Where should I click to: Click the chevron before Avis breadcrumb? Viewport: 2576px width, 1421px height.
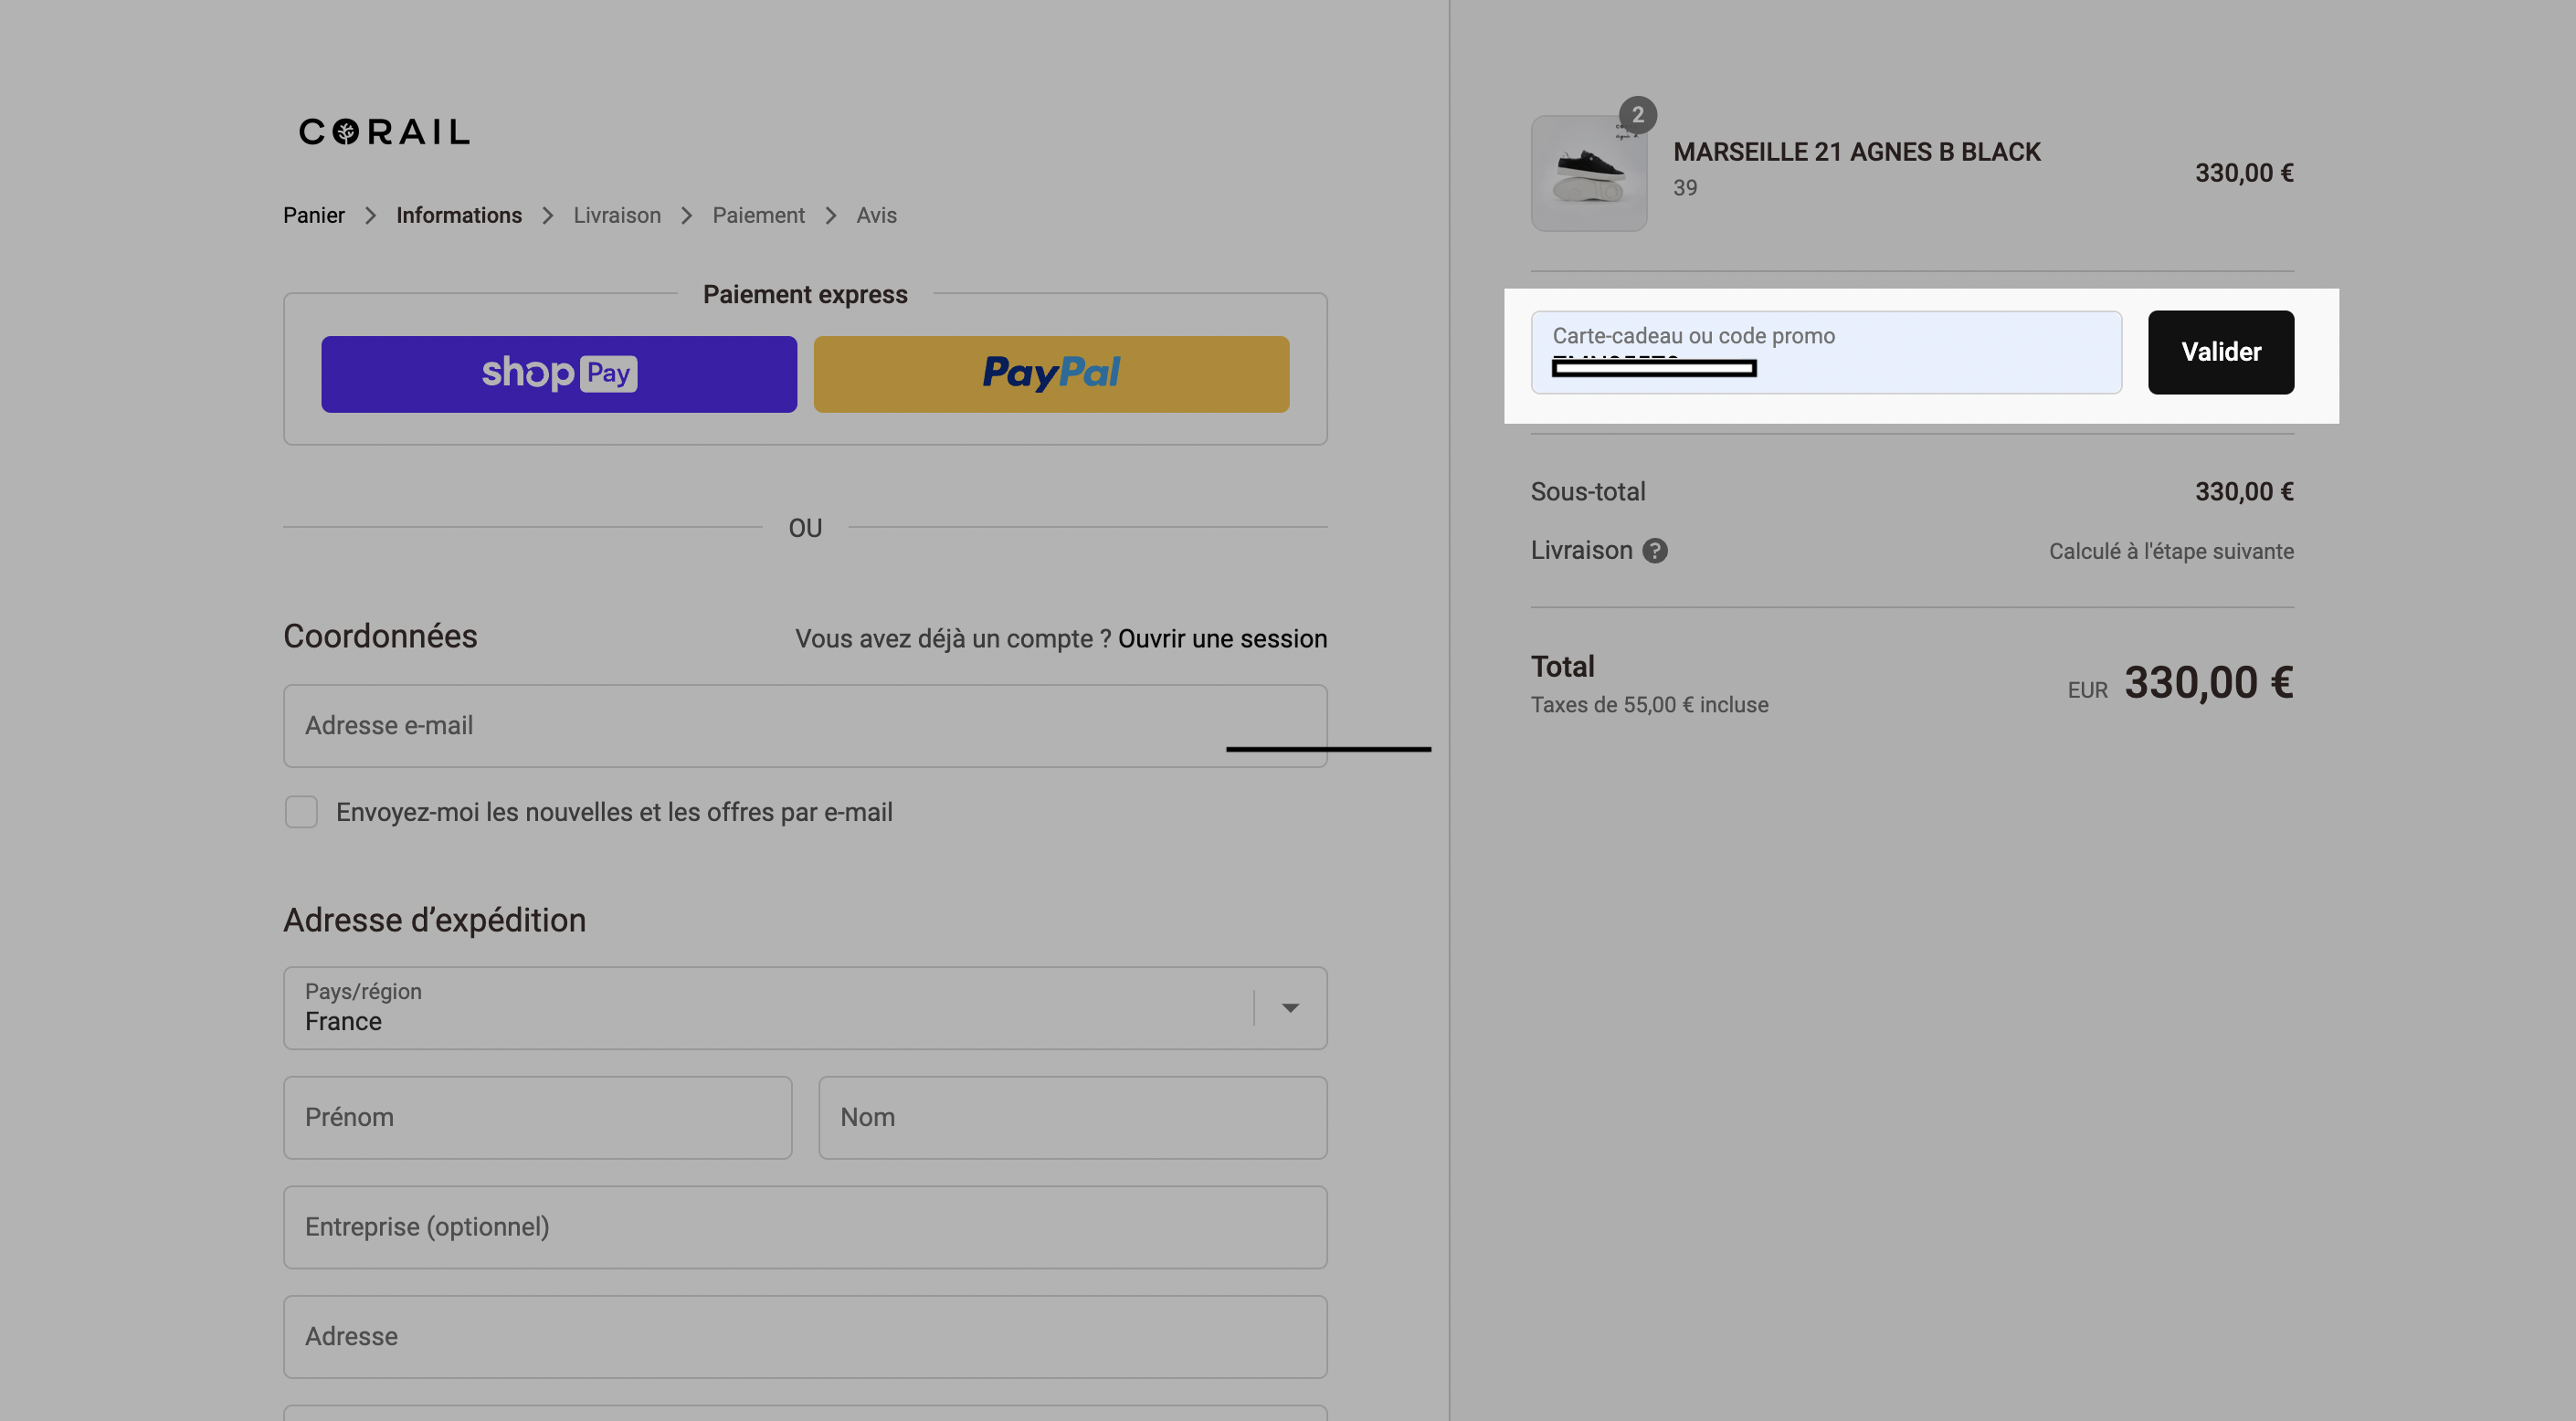point(831,216)
